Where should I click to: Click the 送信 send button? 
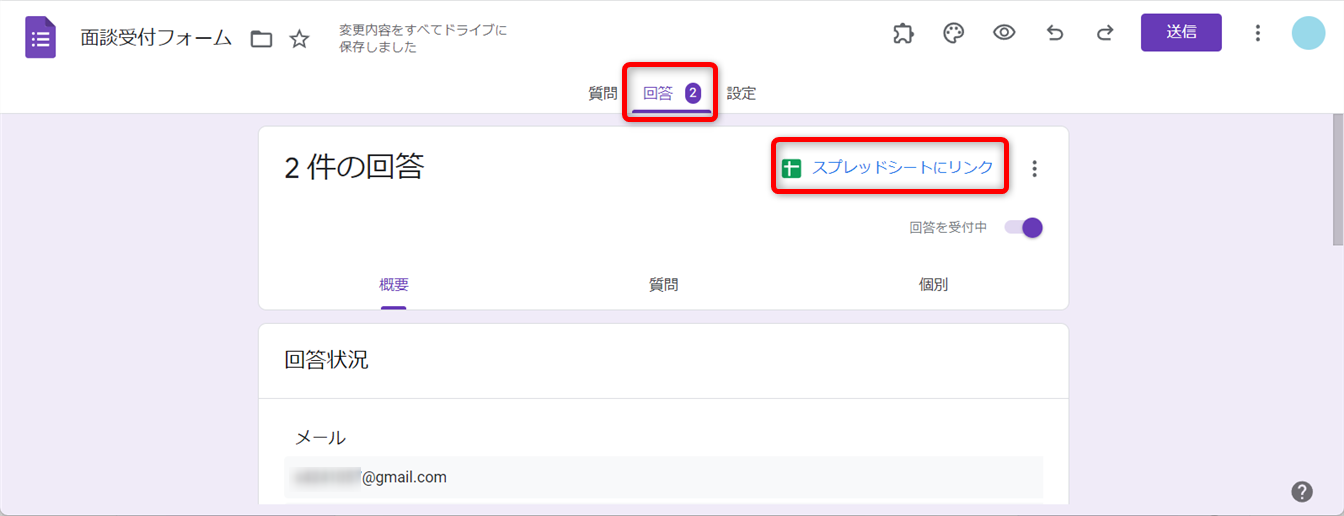1181,32
